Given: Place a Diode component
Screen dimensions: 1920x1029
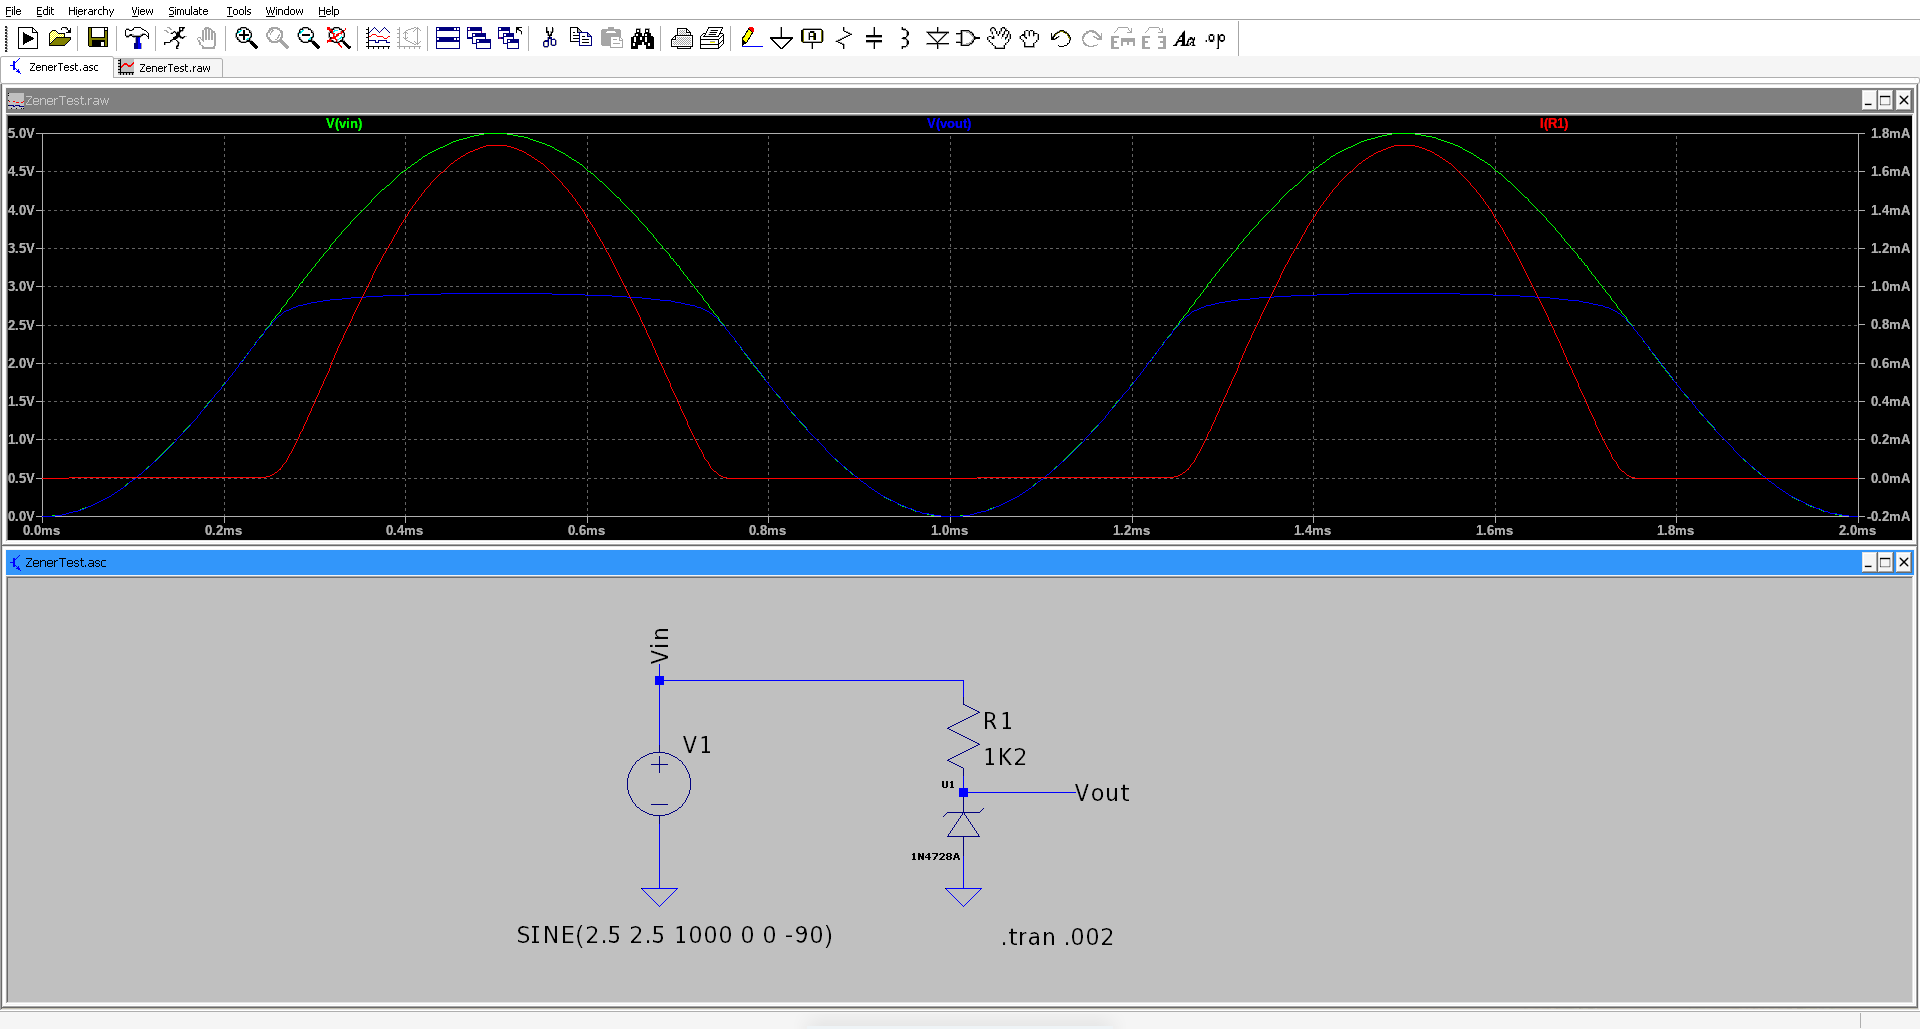Looking at the screenshot, I should [x=937, y=38].
